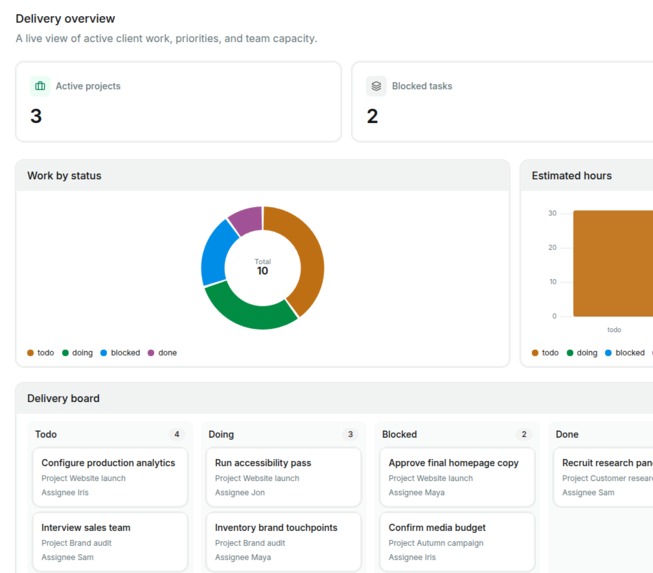Toggle the todo legend in Work by status

coord(40,353)
